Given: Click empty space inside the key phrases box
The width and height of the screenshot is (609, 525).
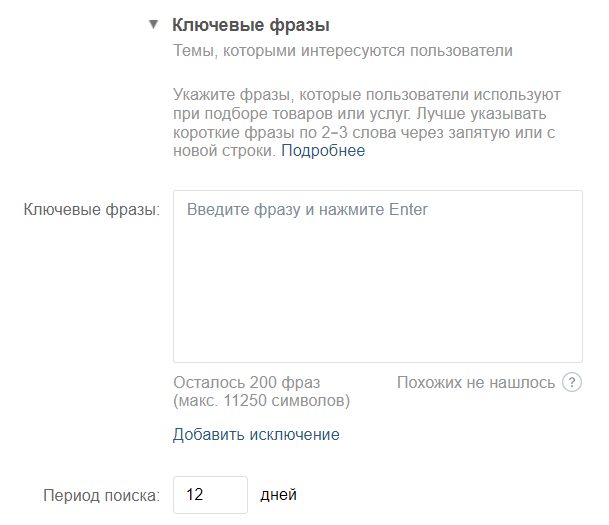Looking at the screenshot, I should pyautogui.click(x=377, y=300).
